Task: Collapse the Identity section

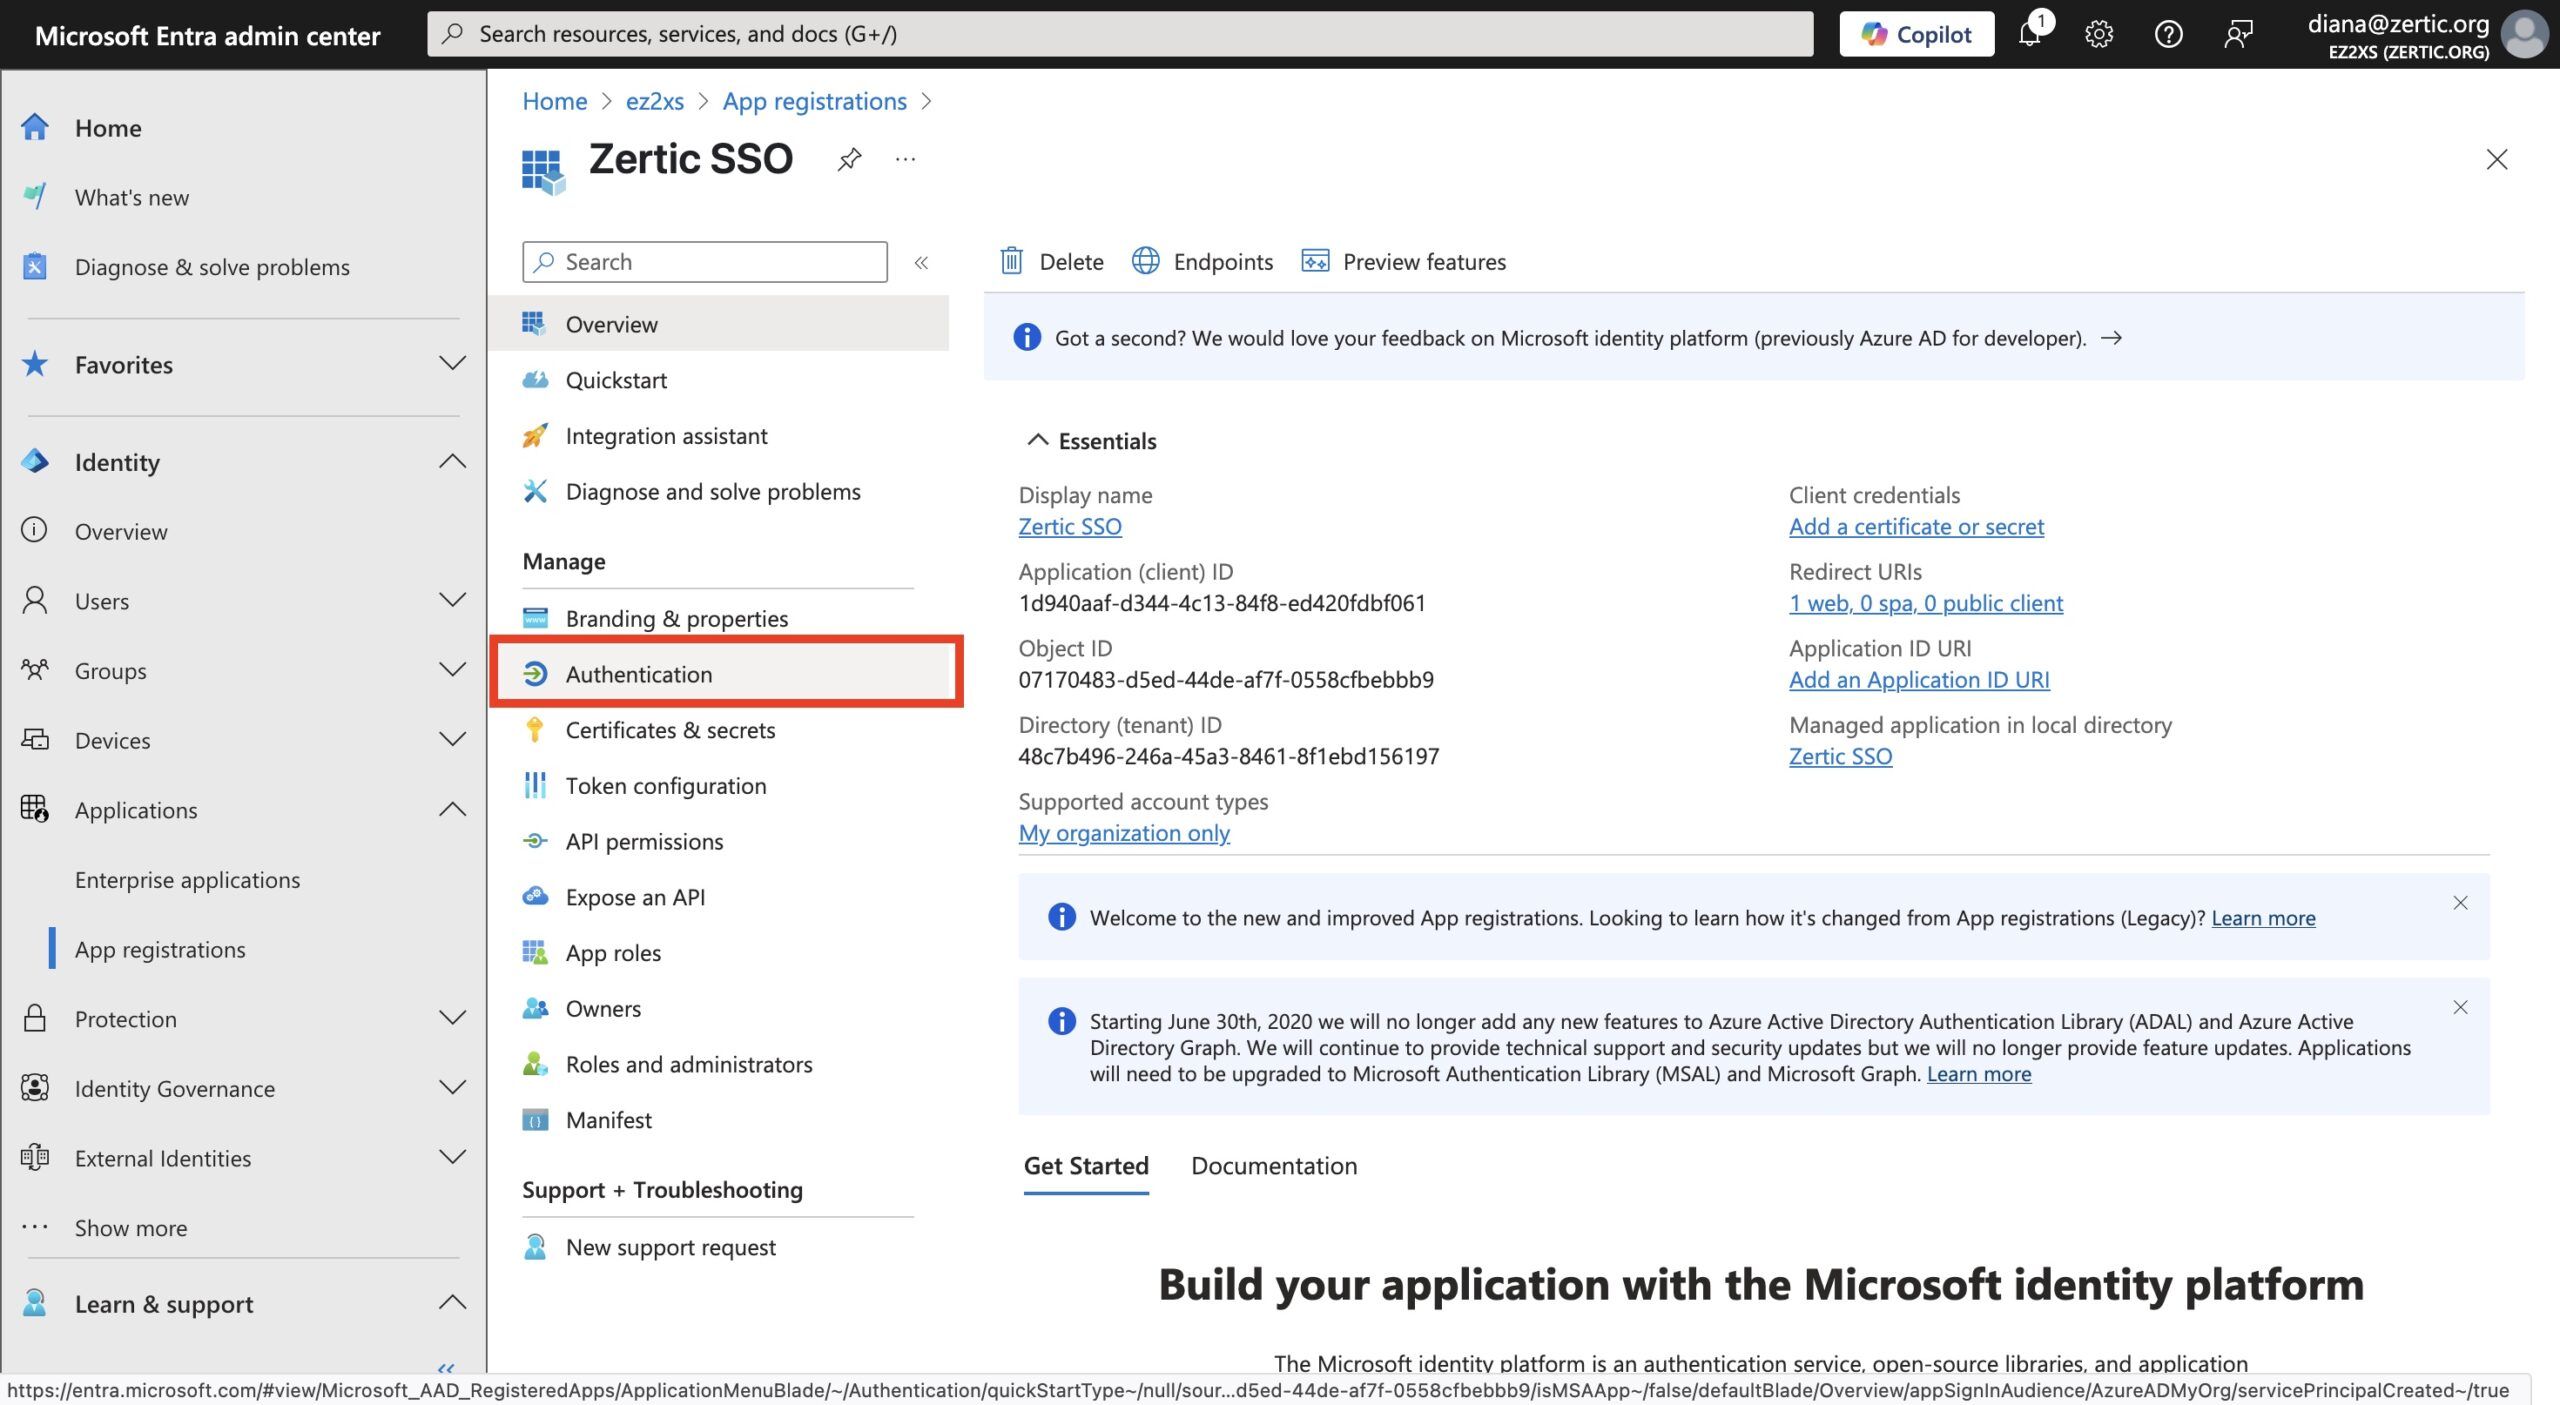Action: coord(452,461)
